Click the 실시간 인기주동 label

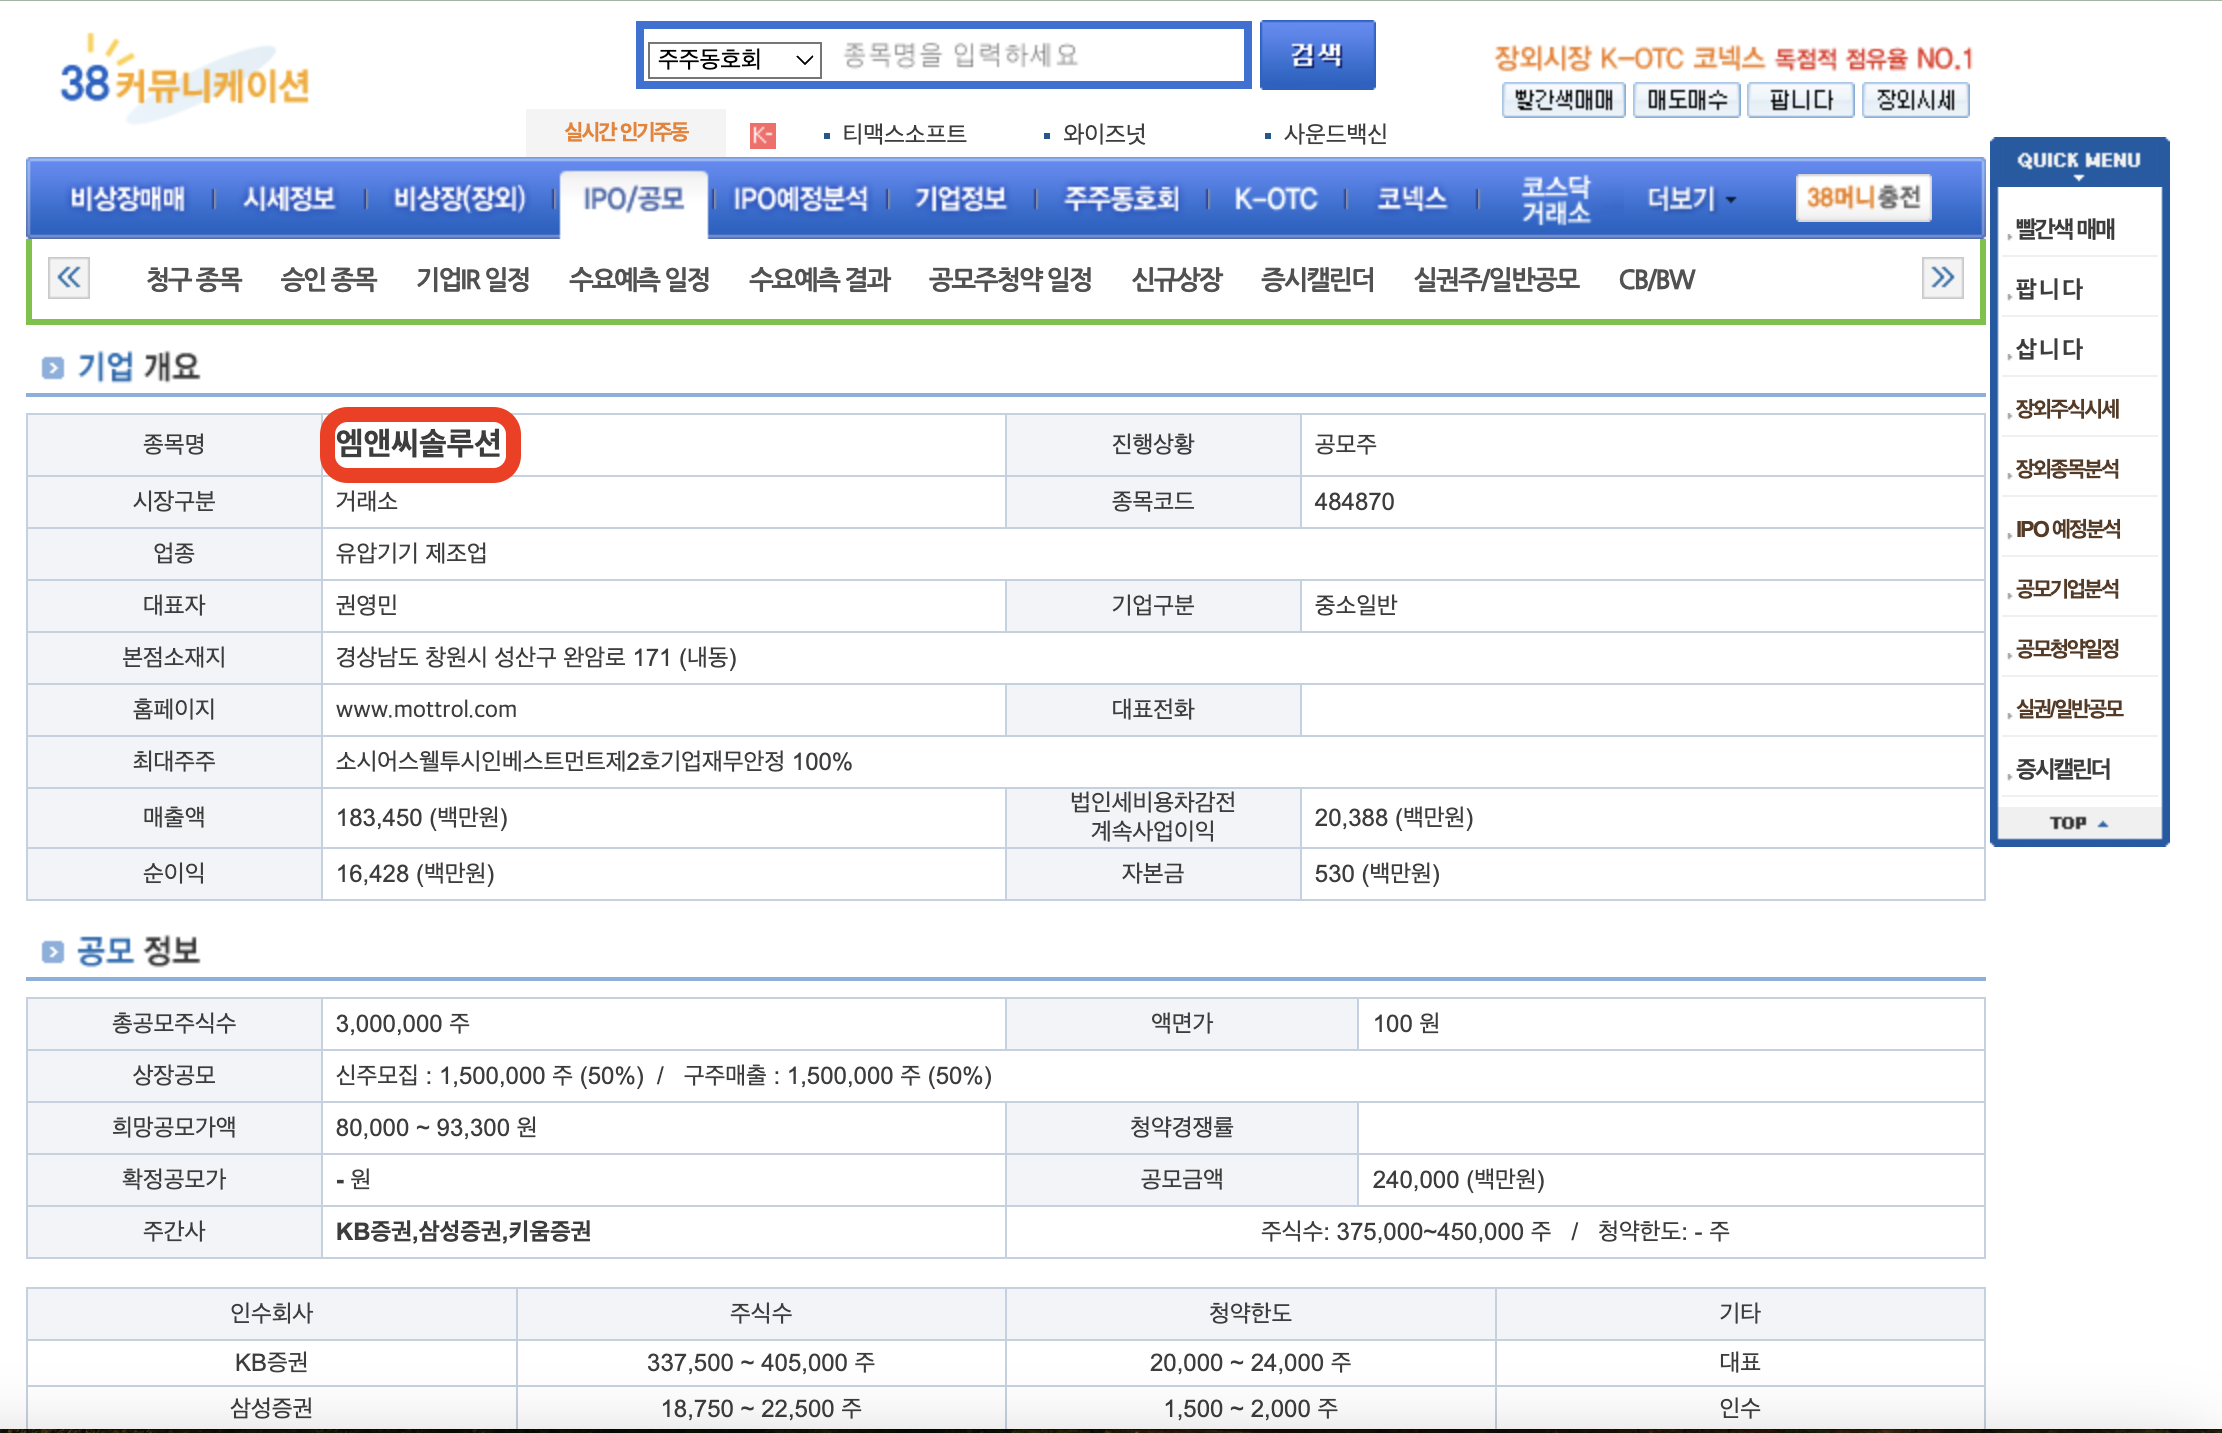point(626,132)
